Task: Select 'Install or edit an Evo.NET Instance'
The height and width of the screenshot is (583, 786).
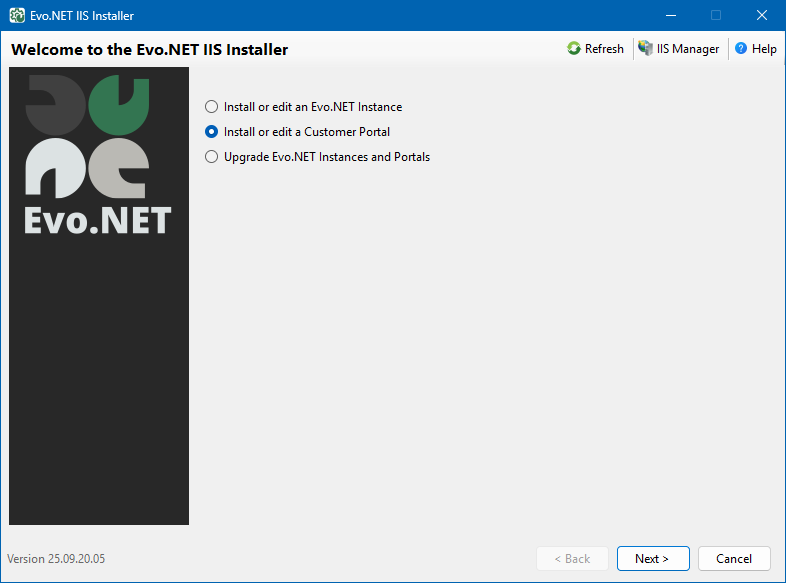Action: coord(211,107)
